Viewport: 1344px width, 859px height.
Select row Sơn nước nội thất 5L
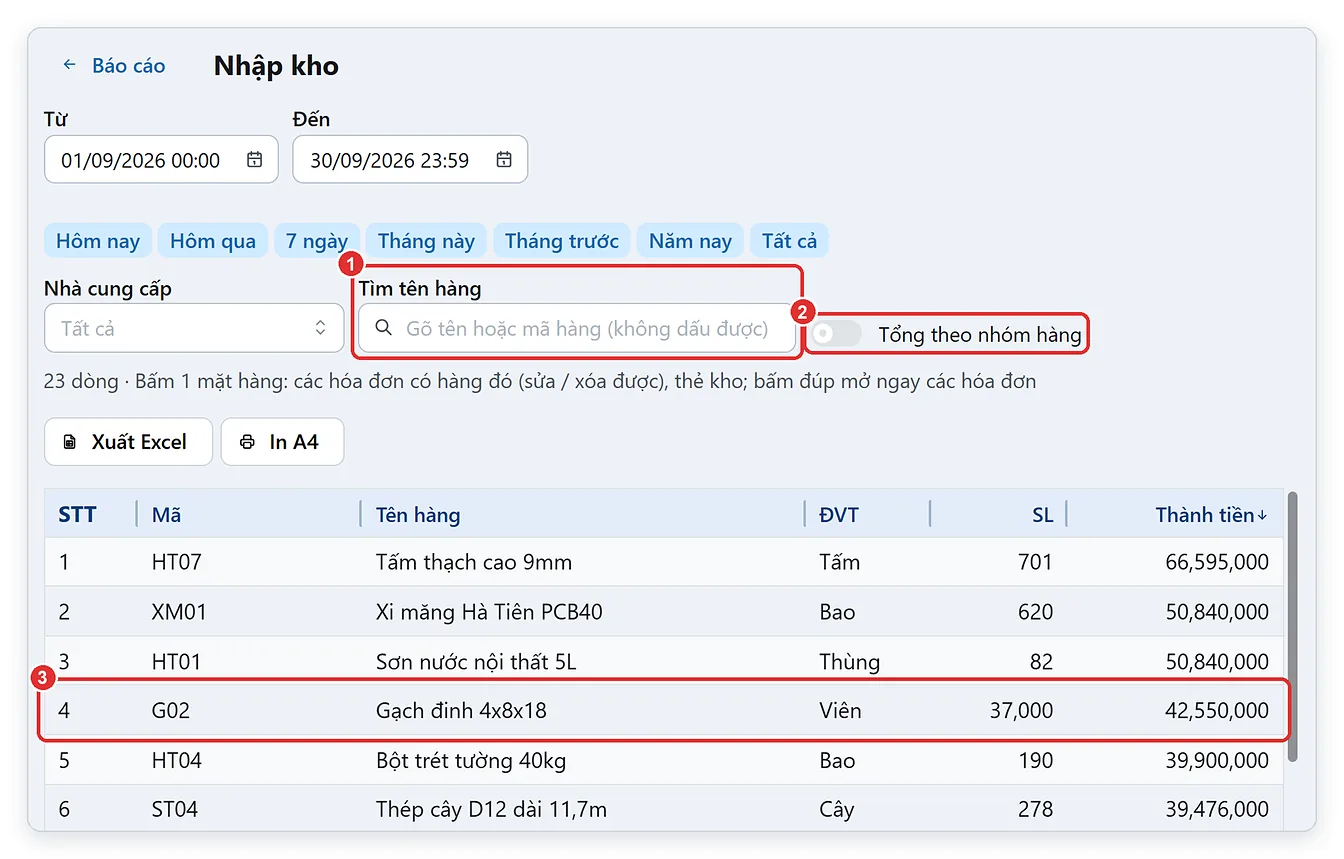(x=664, y=661)
